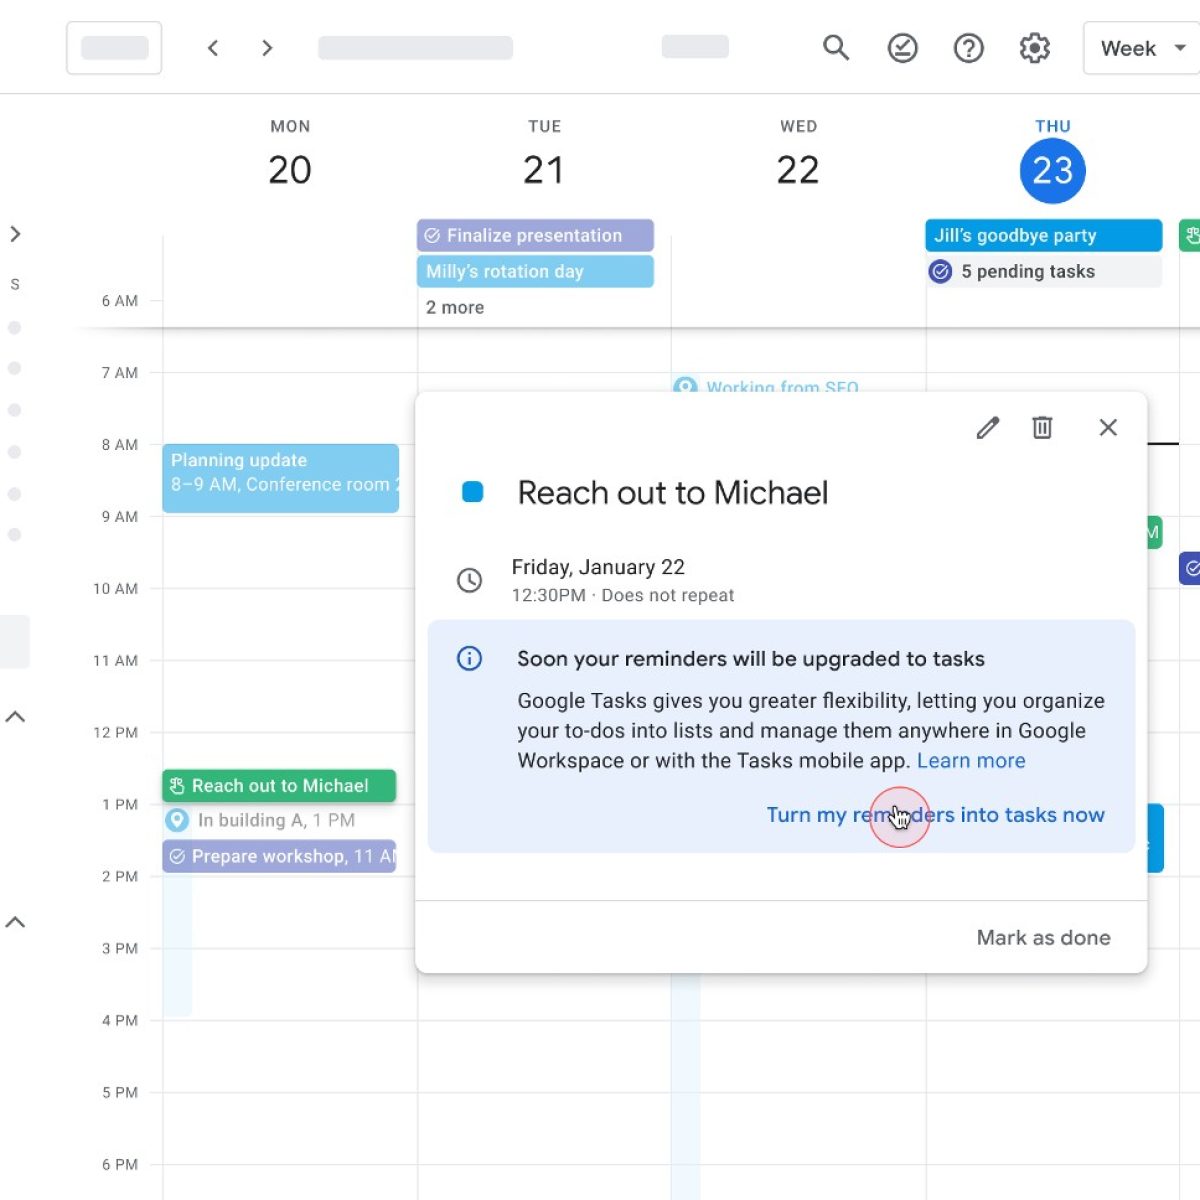1200x1200 pixels.
Task: Delete reminder with trash icon
Action: [1042, 428]
